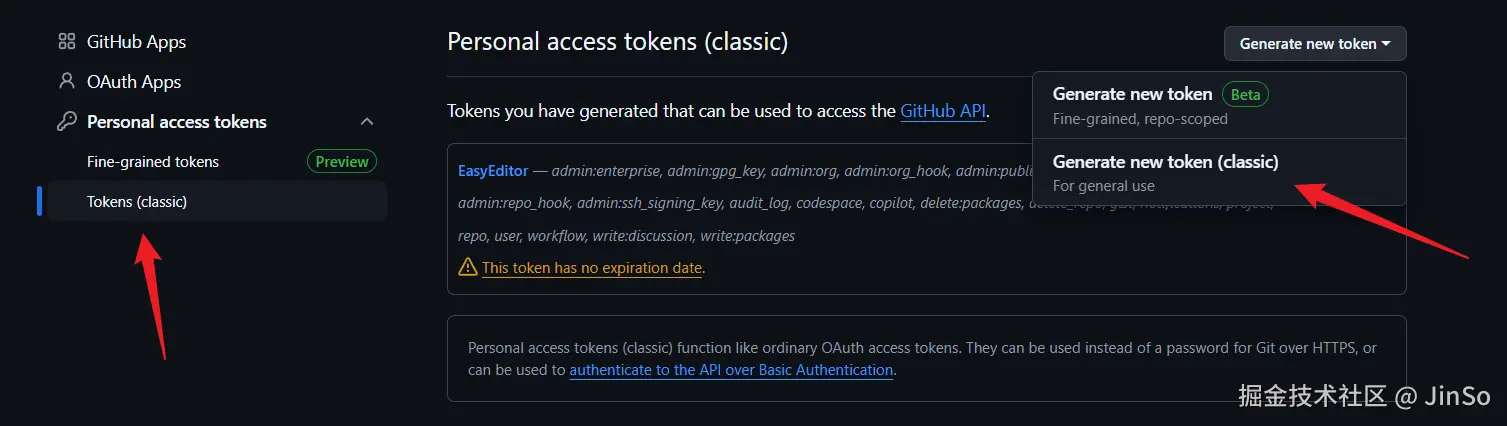
Task: Open the GitHub API link
Action: point(943,111)
